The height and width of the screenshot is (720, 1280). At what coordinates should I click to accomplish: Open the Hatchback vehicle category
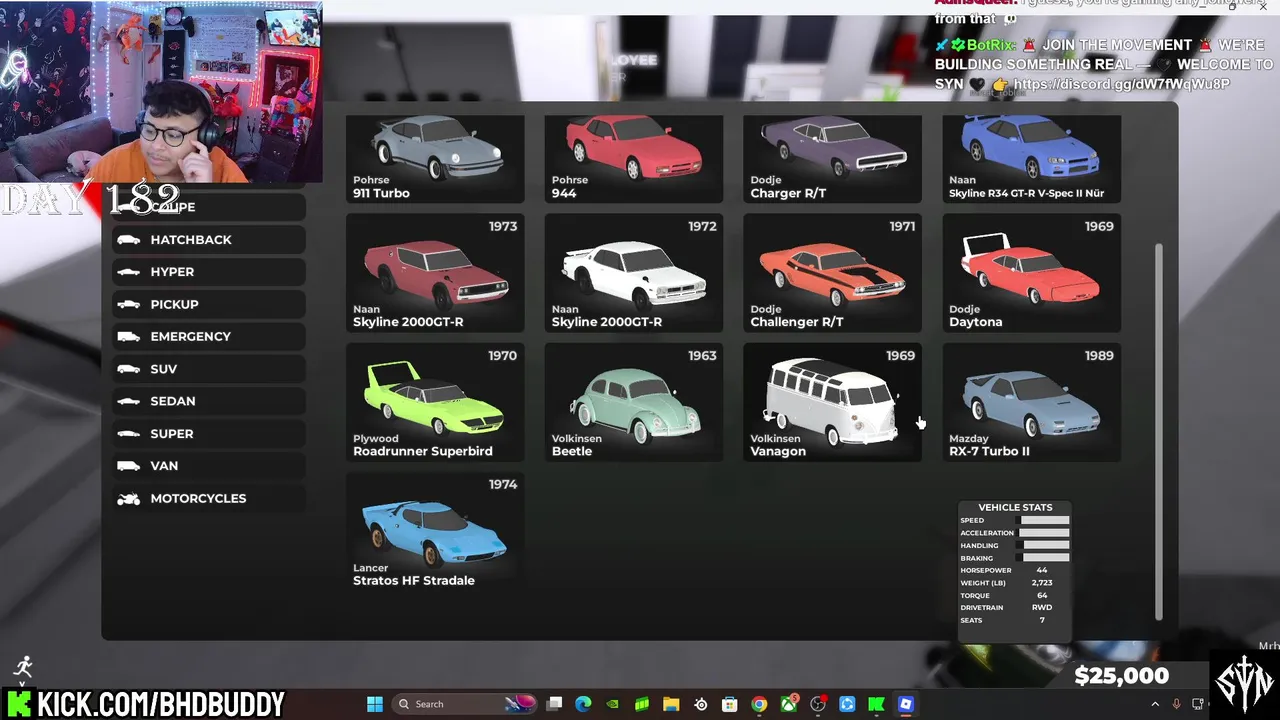click(209, 240)
